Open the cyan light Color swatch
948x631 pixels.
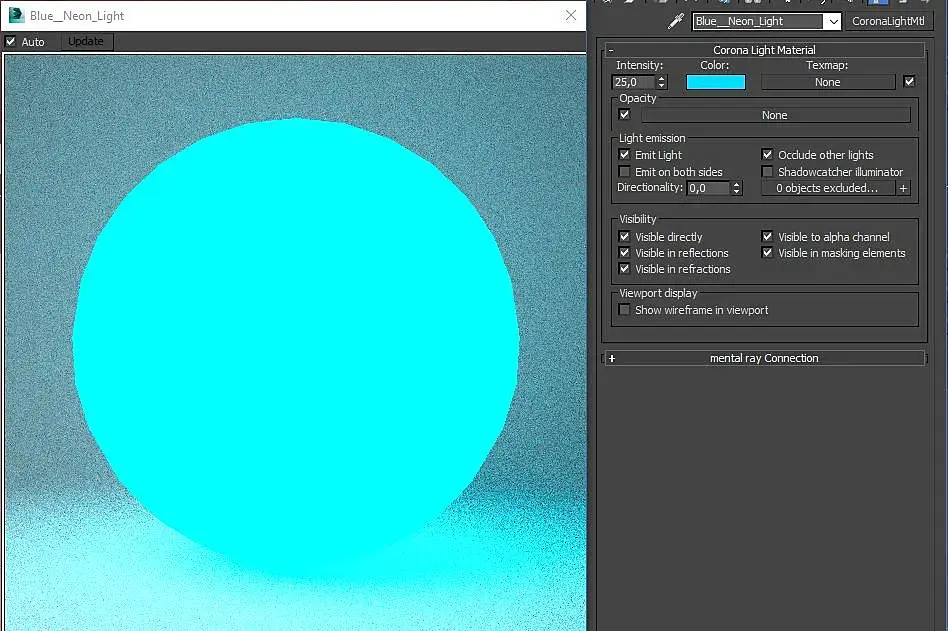click(x=716, y=82)
